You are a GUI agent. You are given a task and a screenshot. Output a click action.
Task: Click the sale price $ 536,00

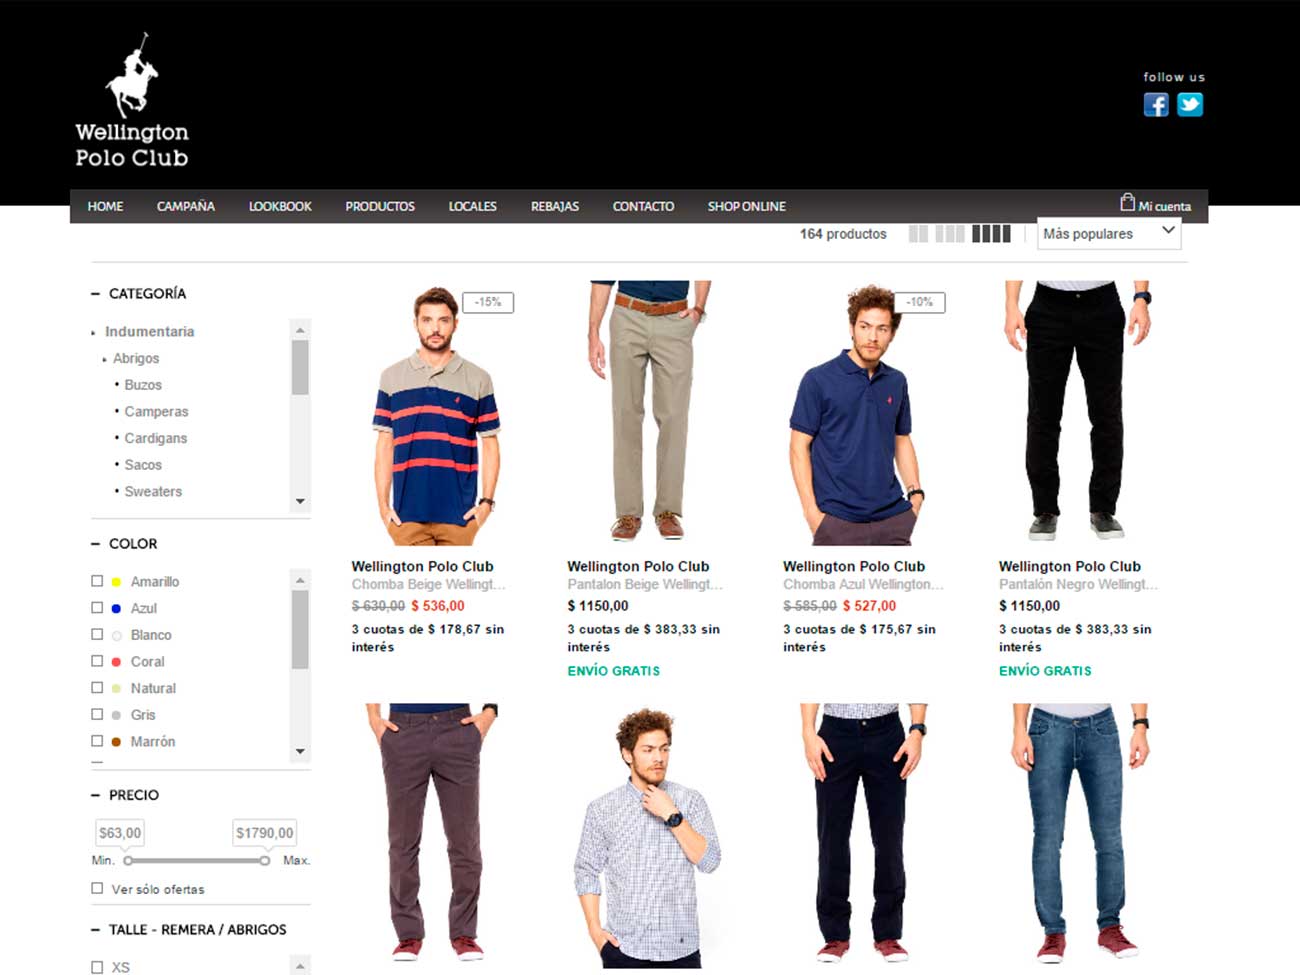[438, 606]
